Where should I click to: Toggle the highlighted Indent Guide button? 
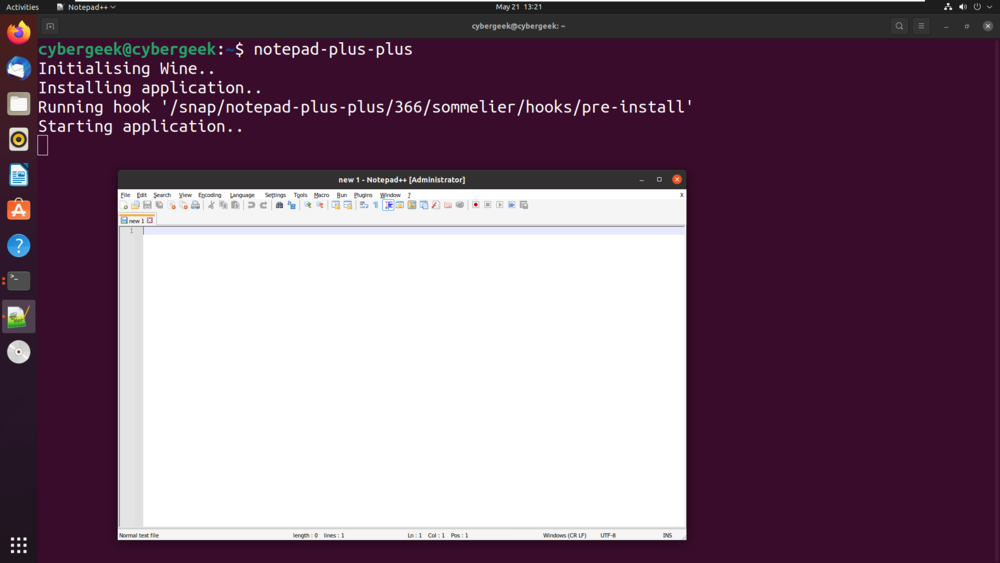[x=388, y=205]
